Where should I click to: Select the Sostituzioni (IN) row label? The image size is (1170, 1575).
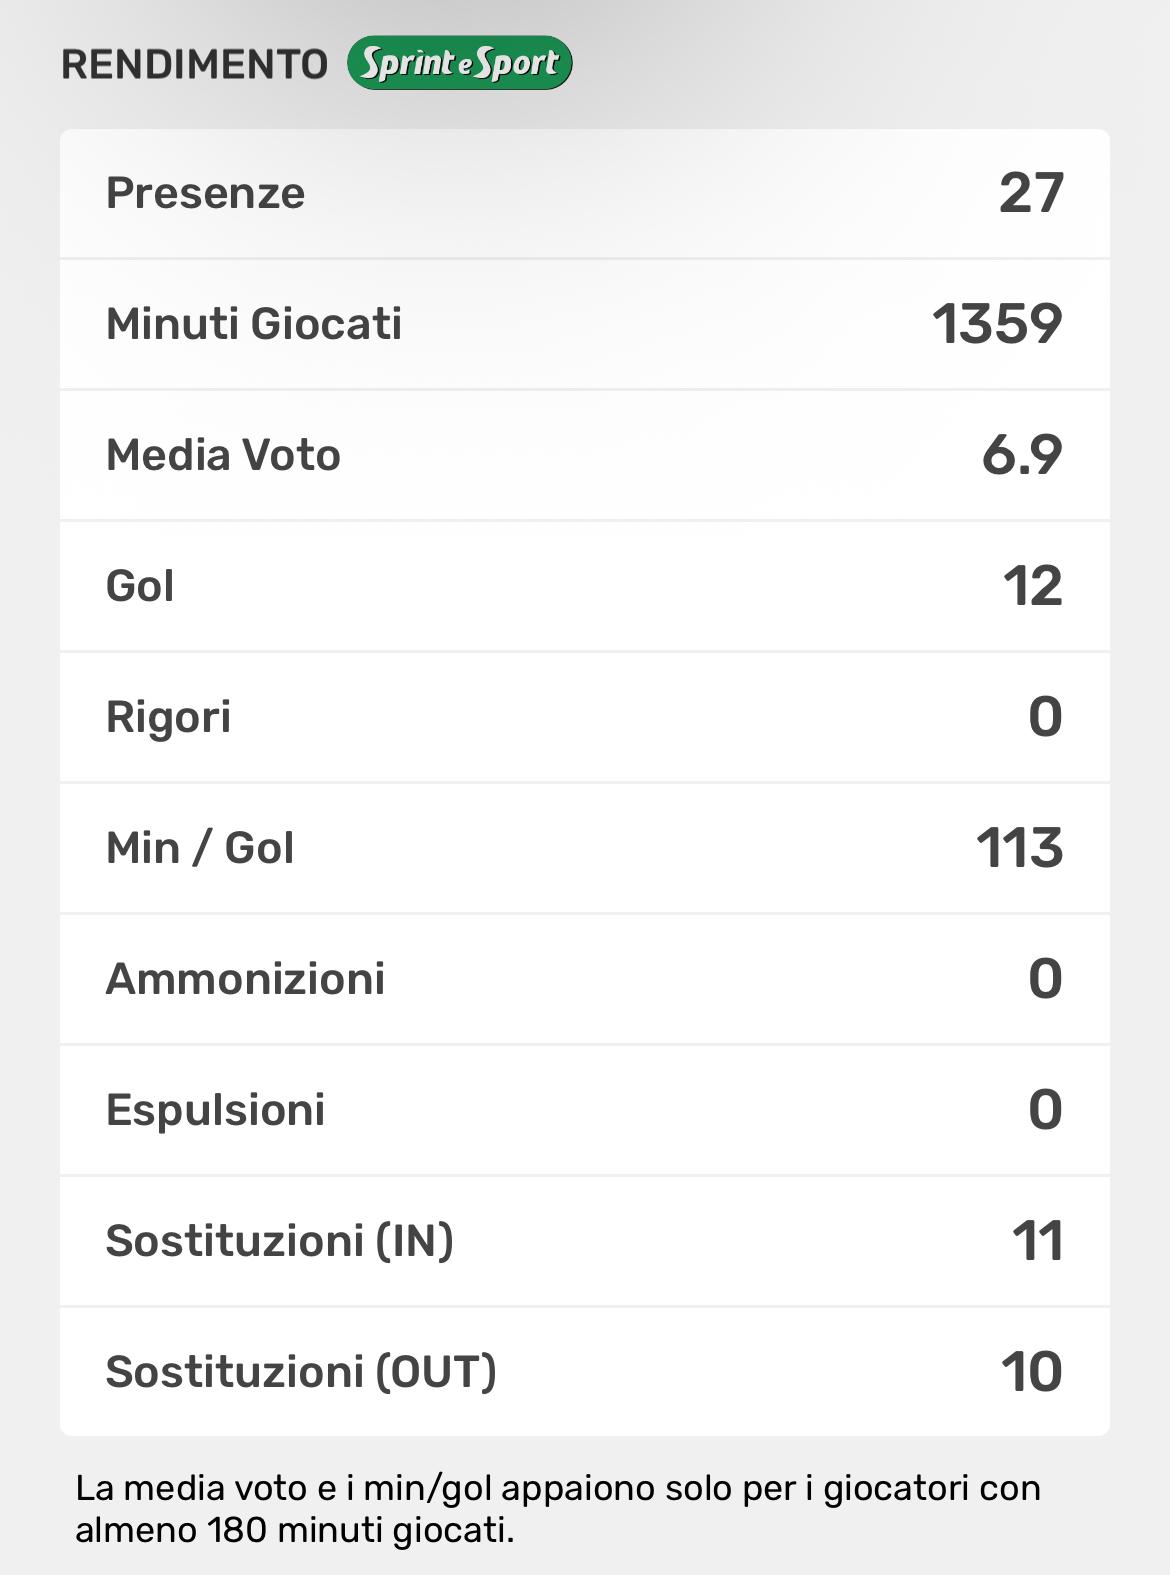pyautogui.click(x=279, y=1241)
